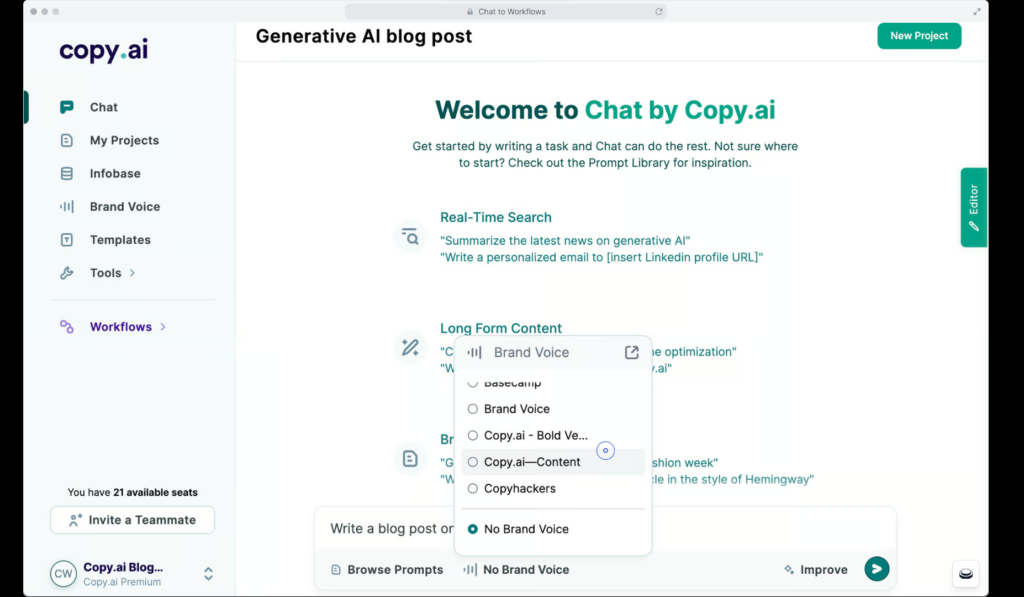Open workspace switcher arrows

pyautogui.click(x=208, y=574)
